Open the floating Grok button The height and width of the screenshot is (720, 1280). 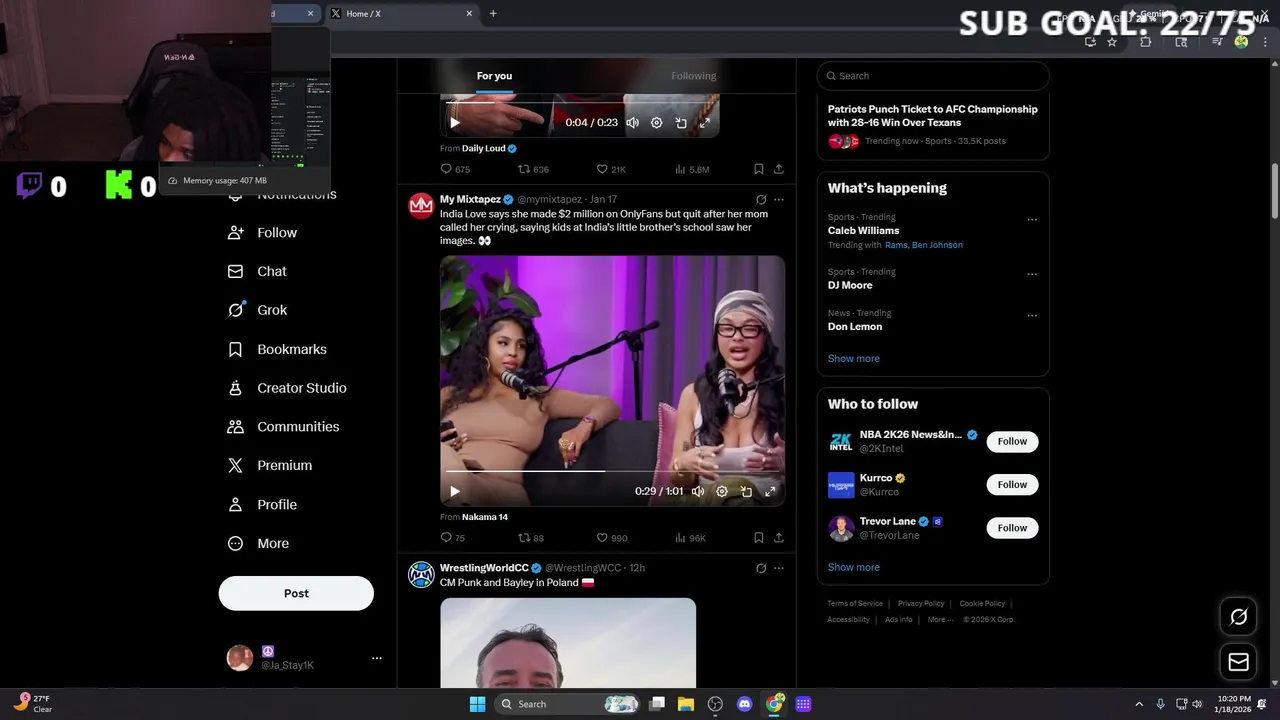point(1239,617)
